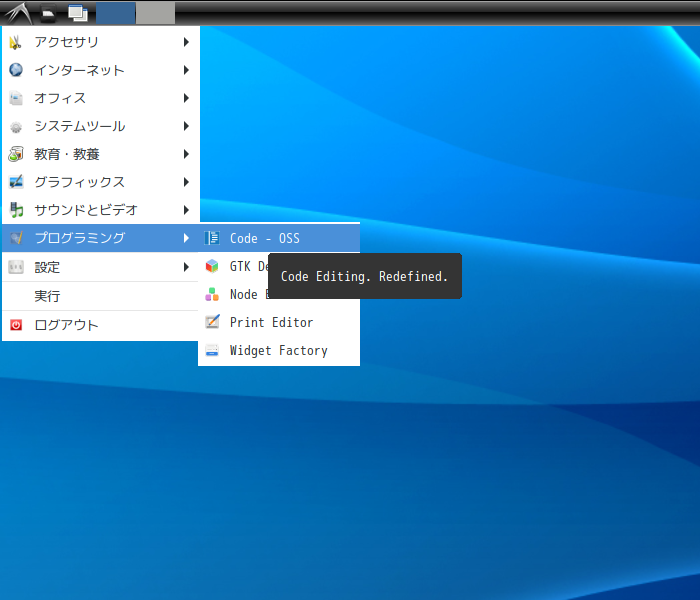Switch to the second gray desktop pager

(x=155, y=13)
